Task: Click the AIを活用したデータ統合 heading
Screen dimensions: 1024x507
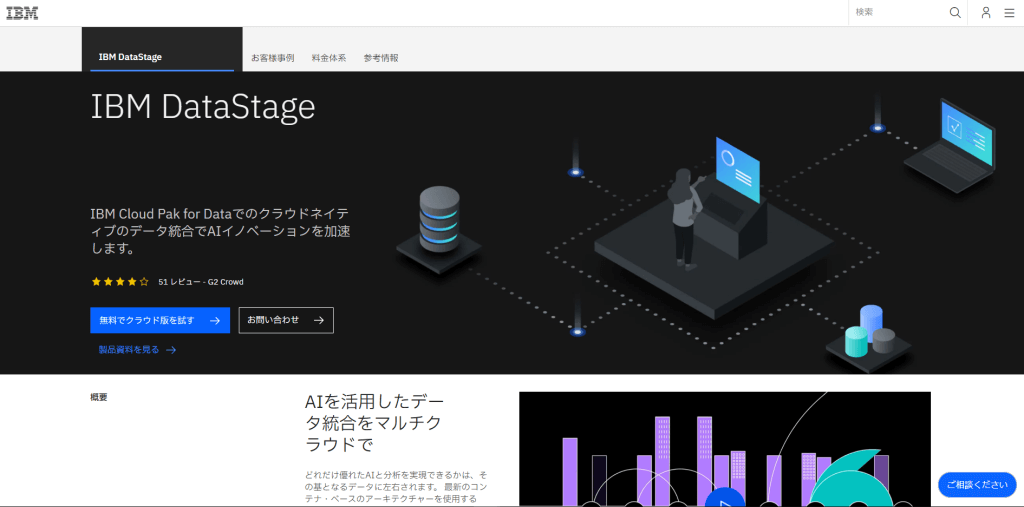Action: pos(375,423)
